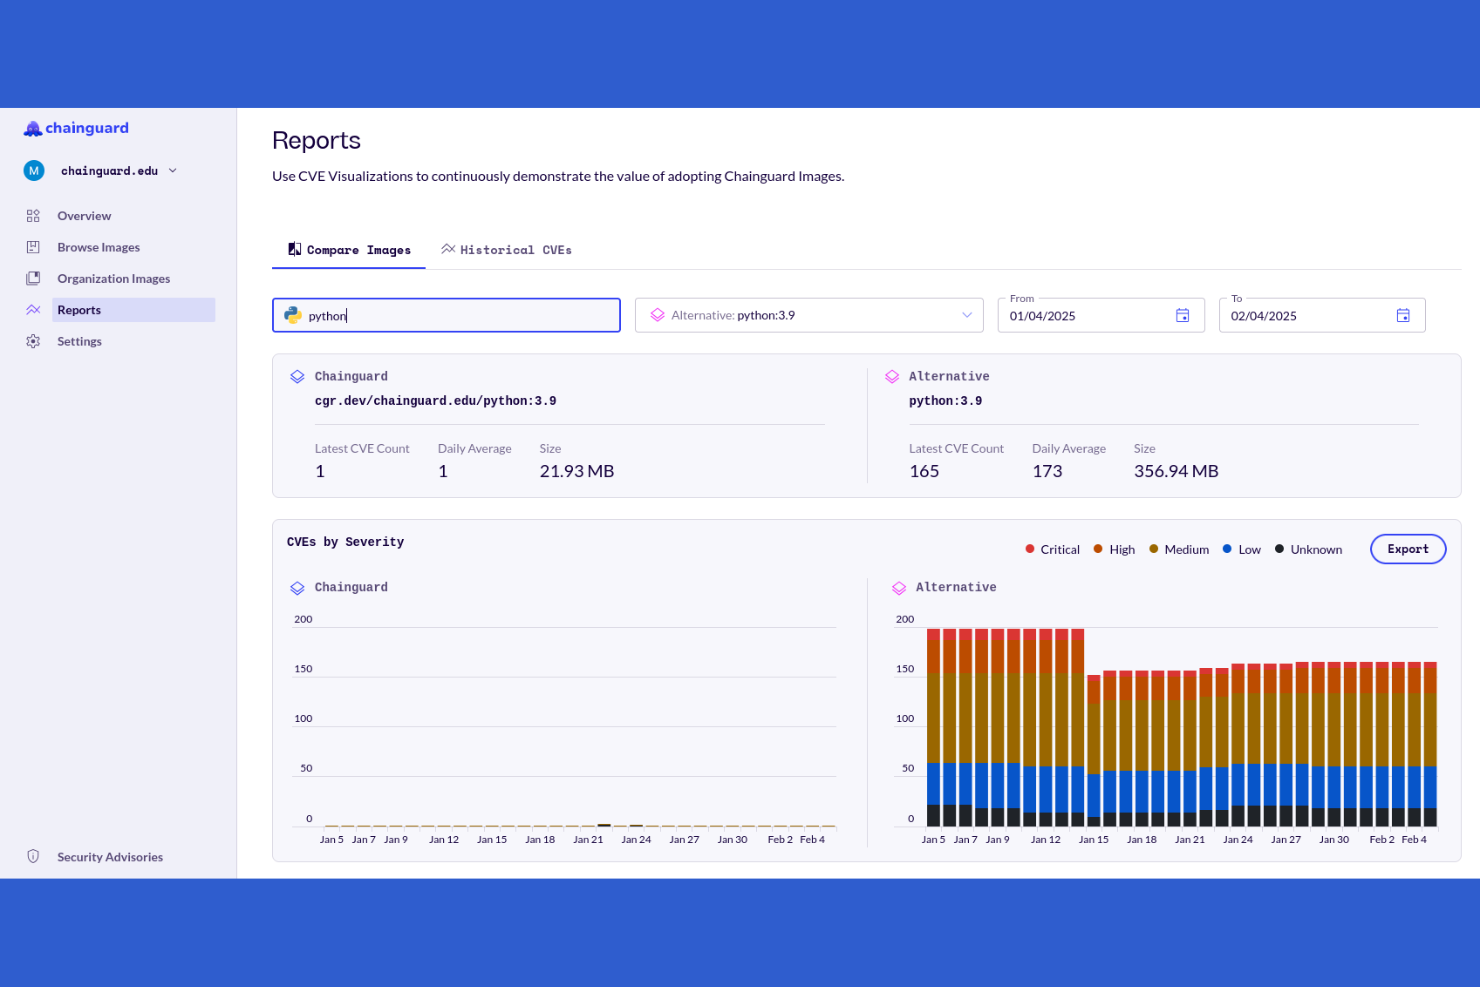Open the To date calendar picker icon
This screenshot has width=1480, height=987.
[1403, 316]
